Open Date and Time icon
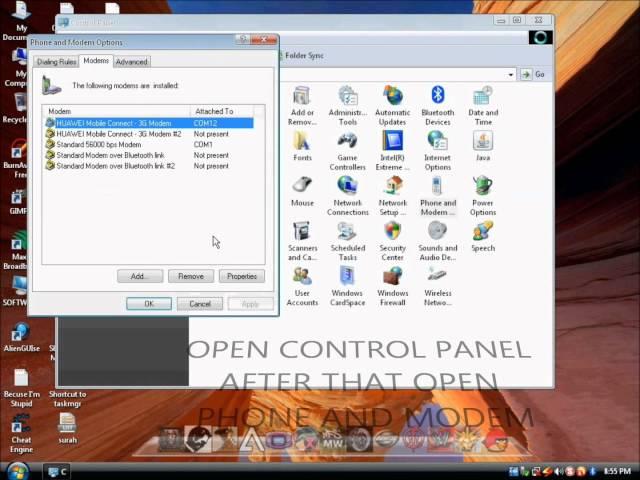The height and width of the screenshot is (480, 640). tap(483, 105)
